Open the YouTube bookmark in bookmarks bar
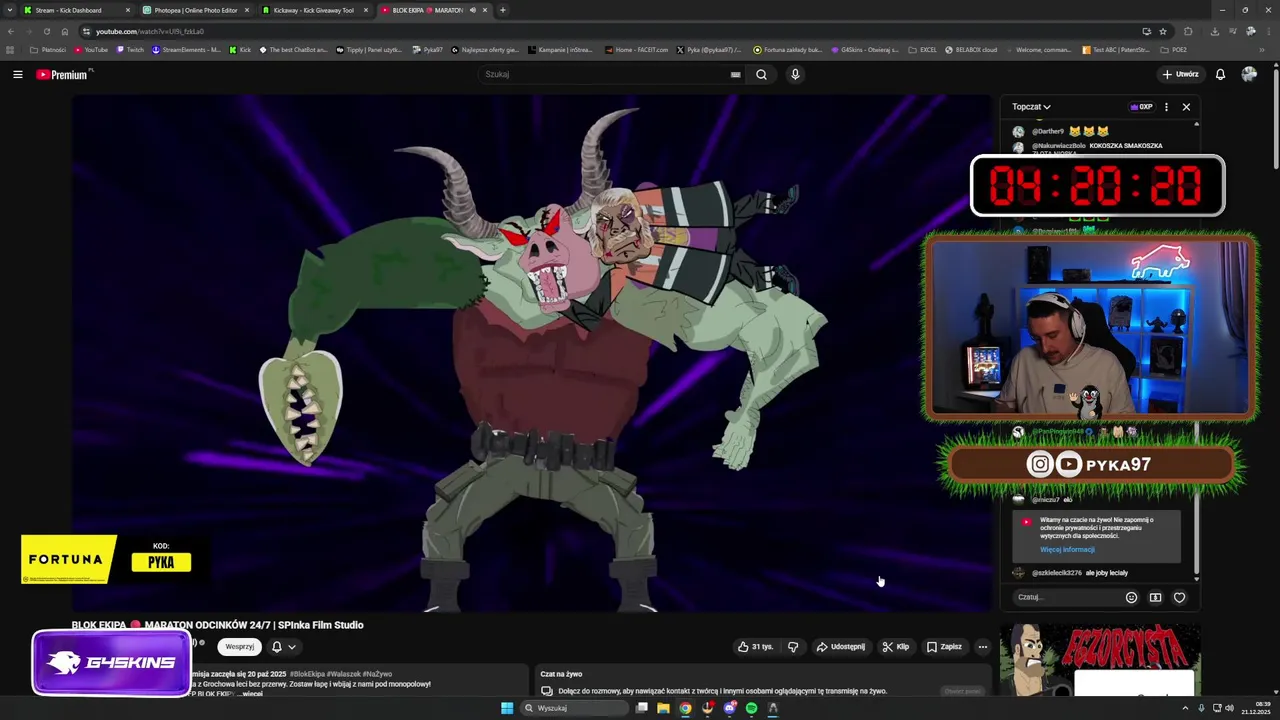Viewport: 1280px width, 720px height. pos(91,49)
